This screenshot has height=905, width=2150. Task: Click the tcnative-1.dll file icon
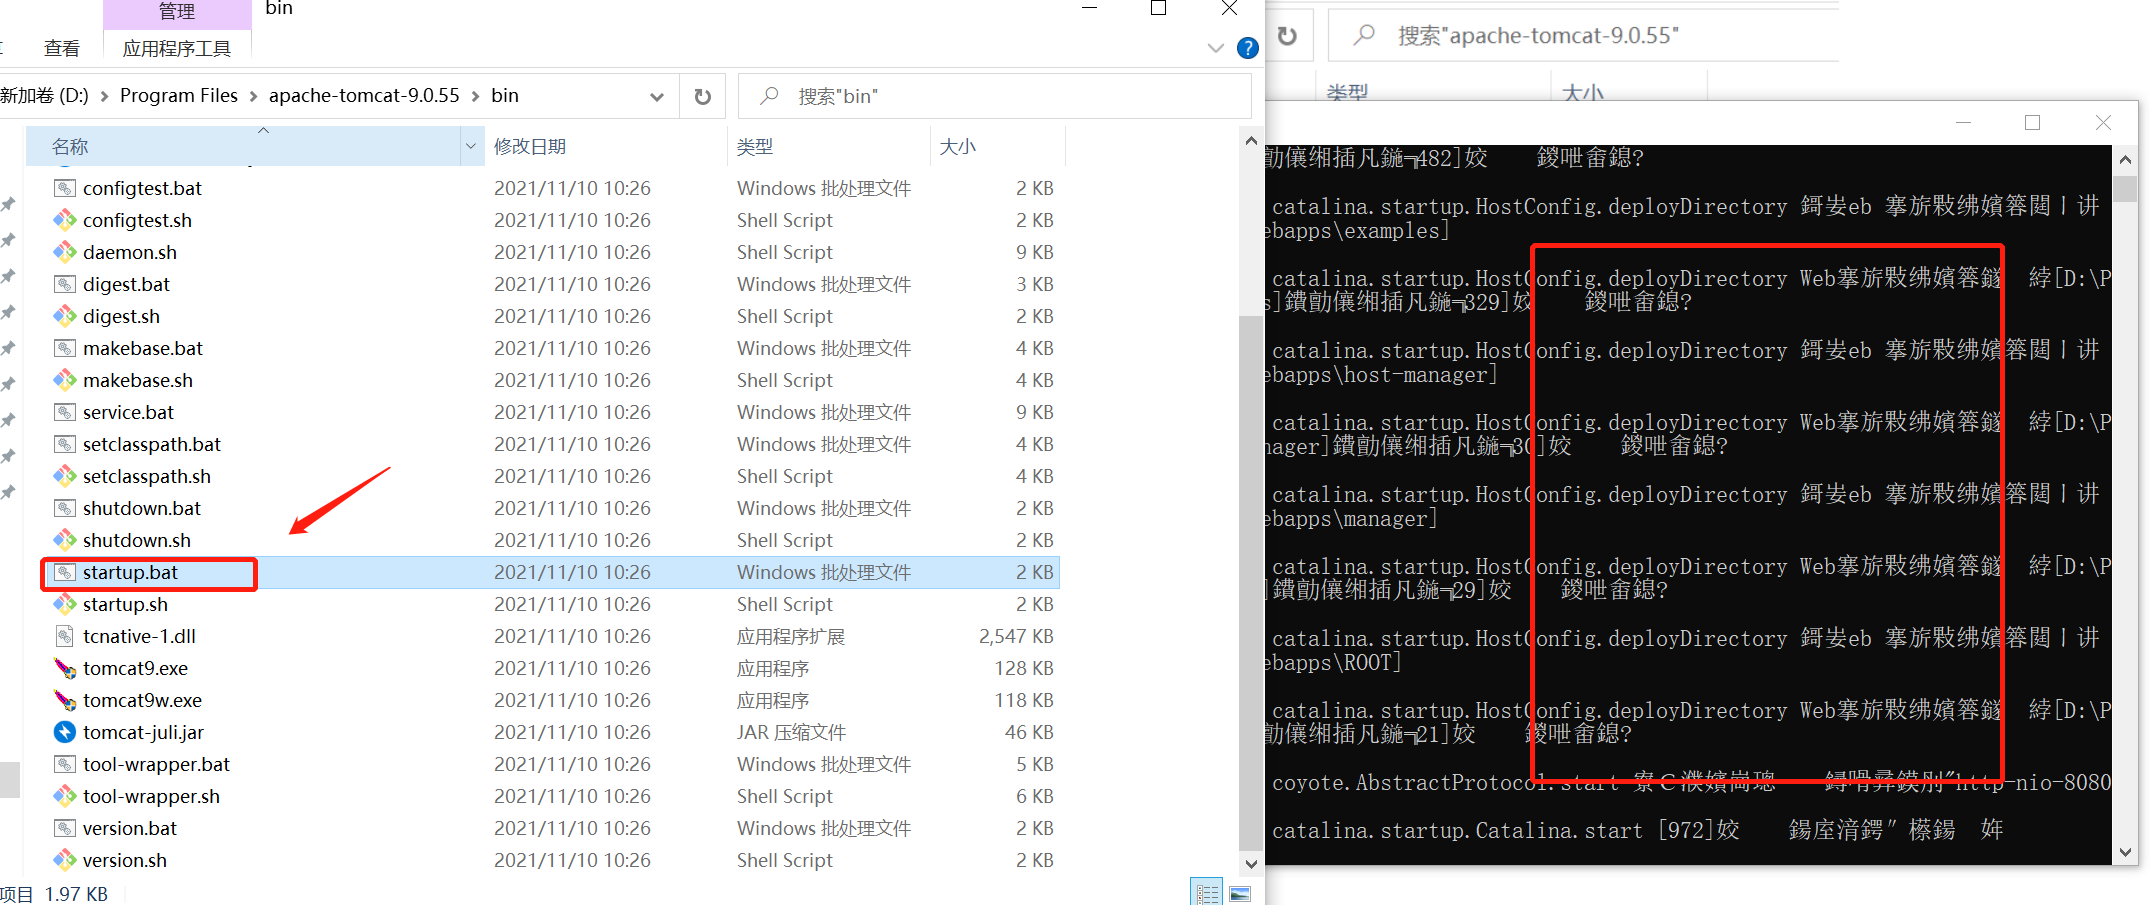coord(65,636)
